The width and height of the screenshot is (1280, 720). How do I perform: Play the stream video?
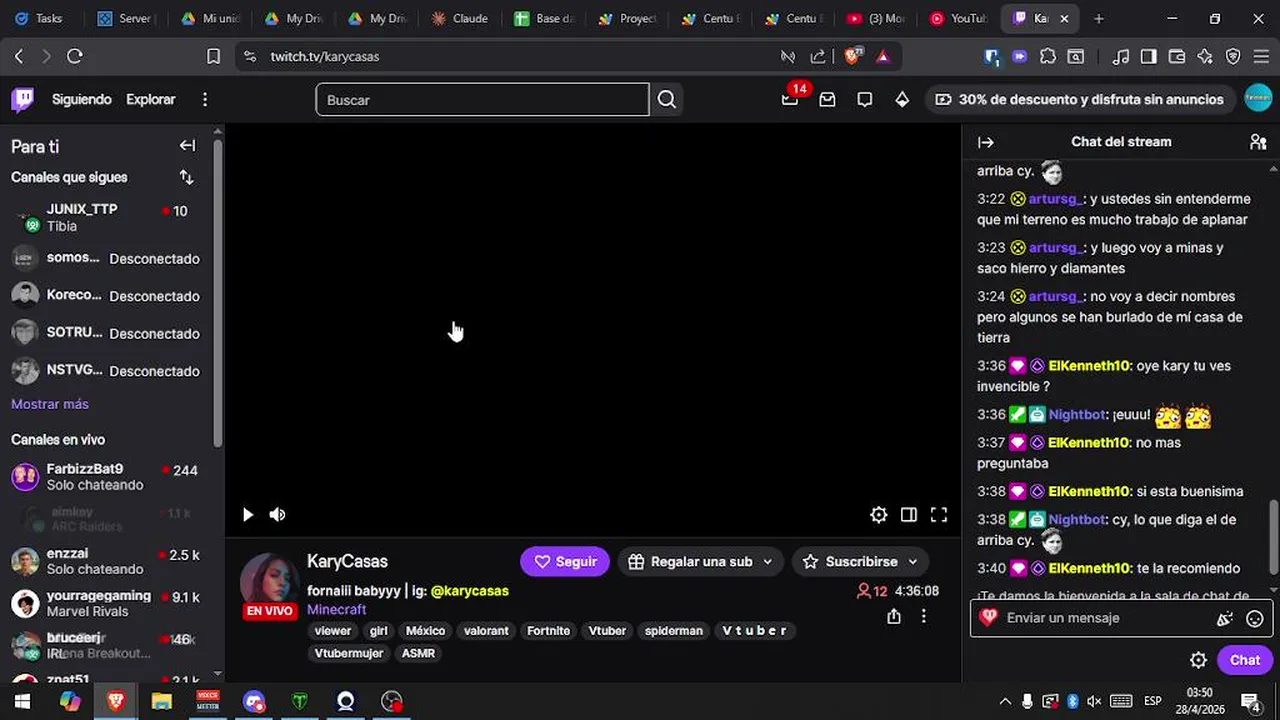(248, 515)
